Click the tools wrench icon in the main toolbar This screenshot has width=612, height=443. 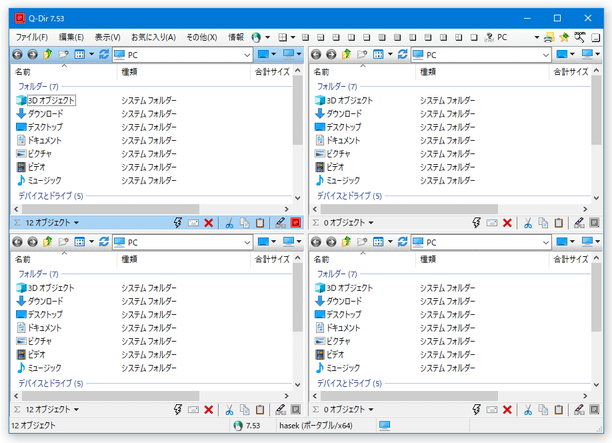point(580,37)
